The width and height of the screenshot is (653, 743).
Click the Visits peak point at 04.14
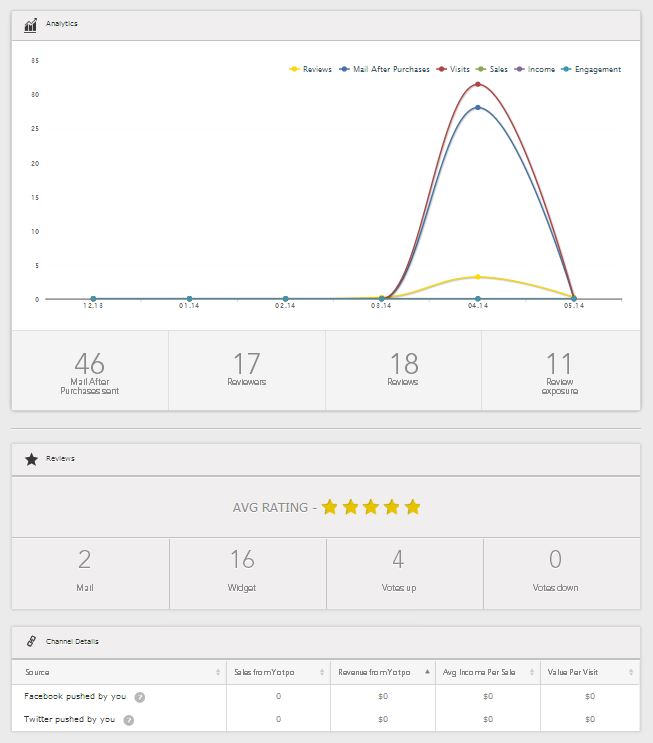[478, 84]
